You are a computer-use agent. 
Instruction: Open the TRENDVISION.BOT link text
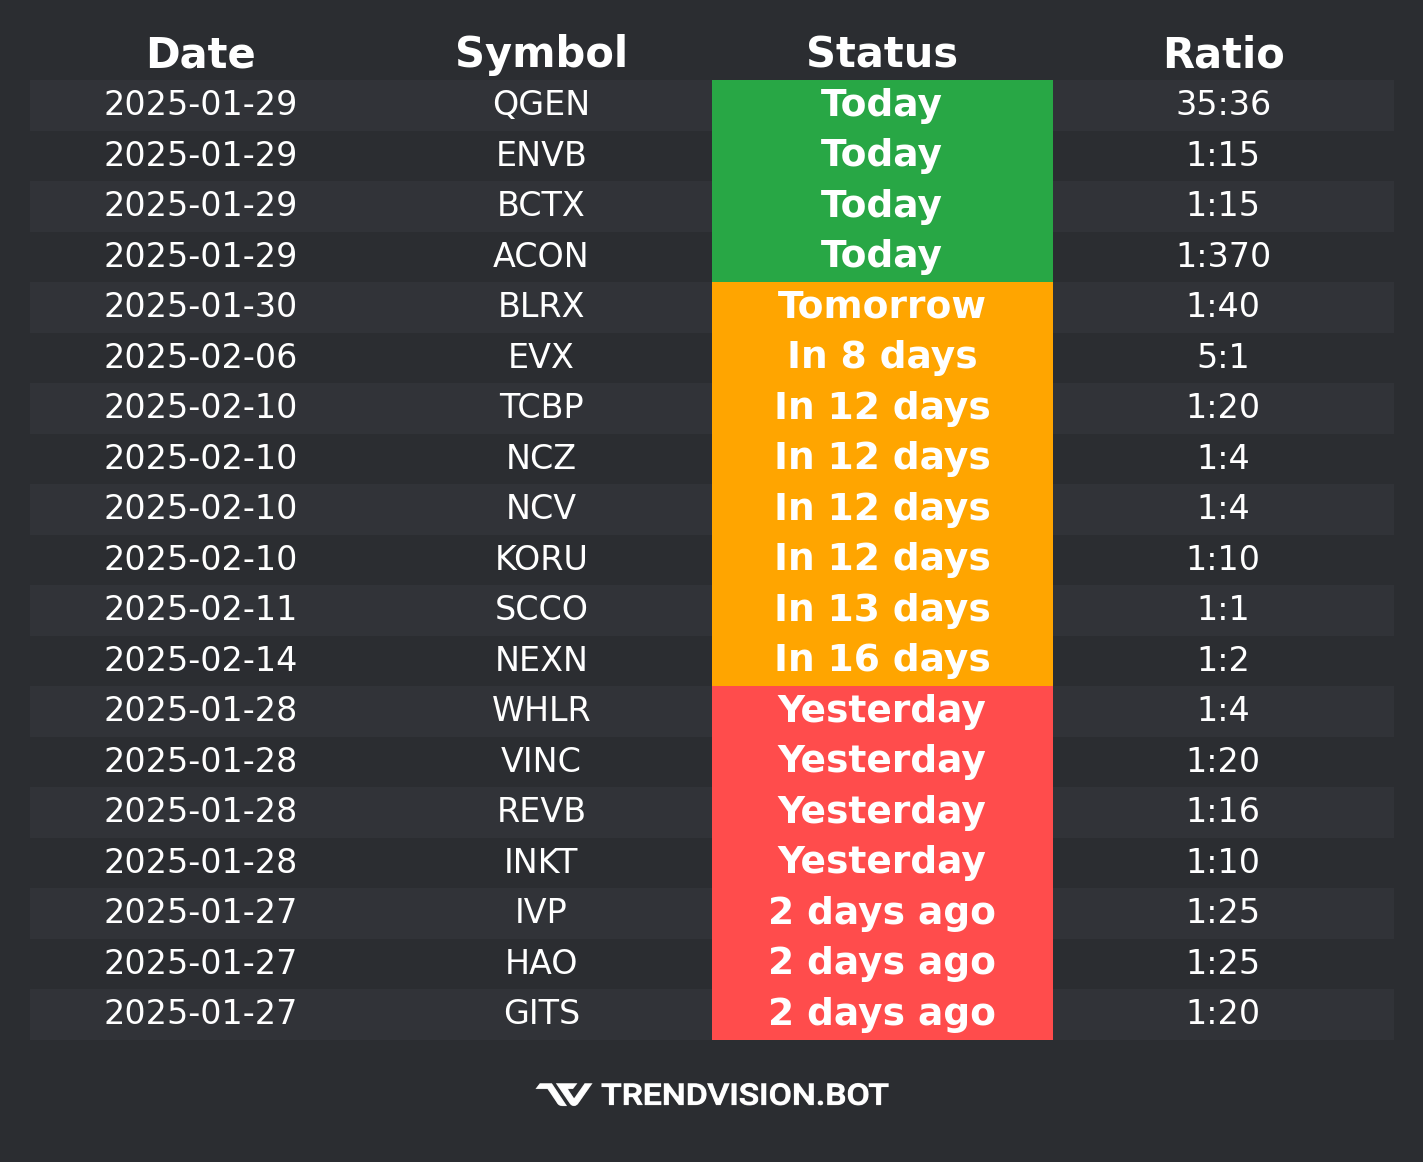click(744, 1095)
